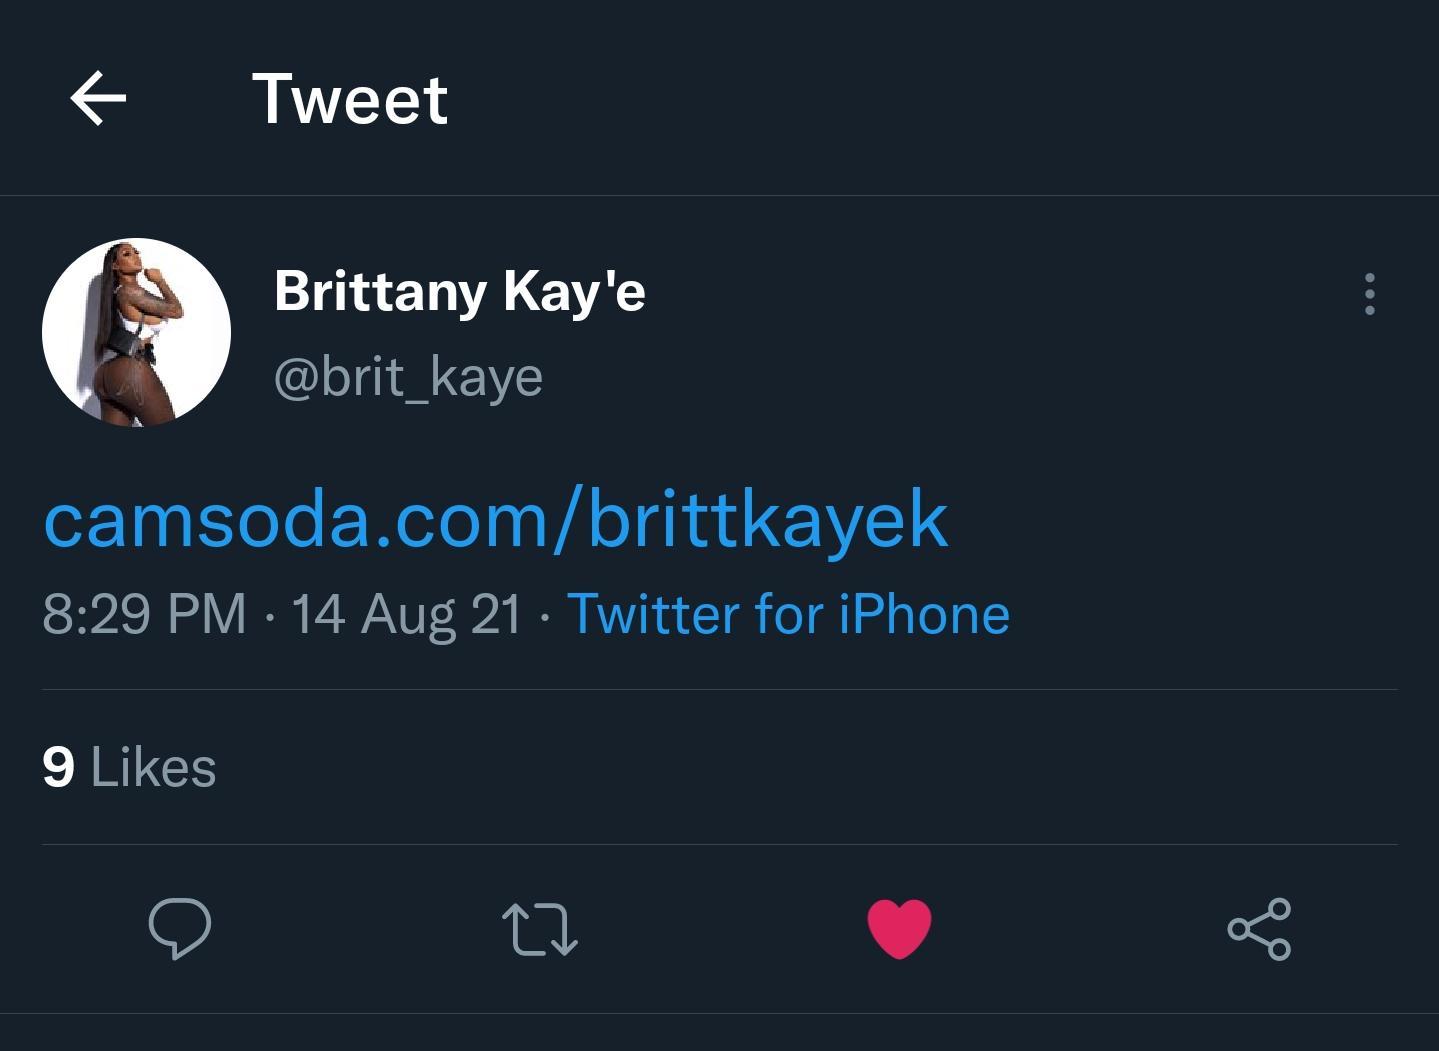The height and width of the screenshot is (1051, 1439).
Task: Tap the Retweet control to toggle retweet
Action: tap(539, 930)
